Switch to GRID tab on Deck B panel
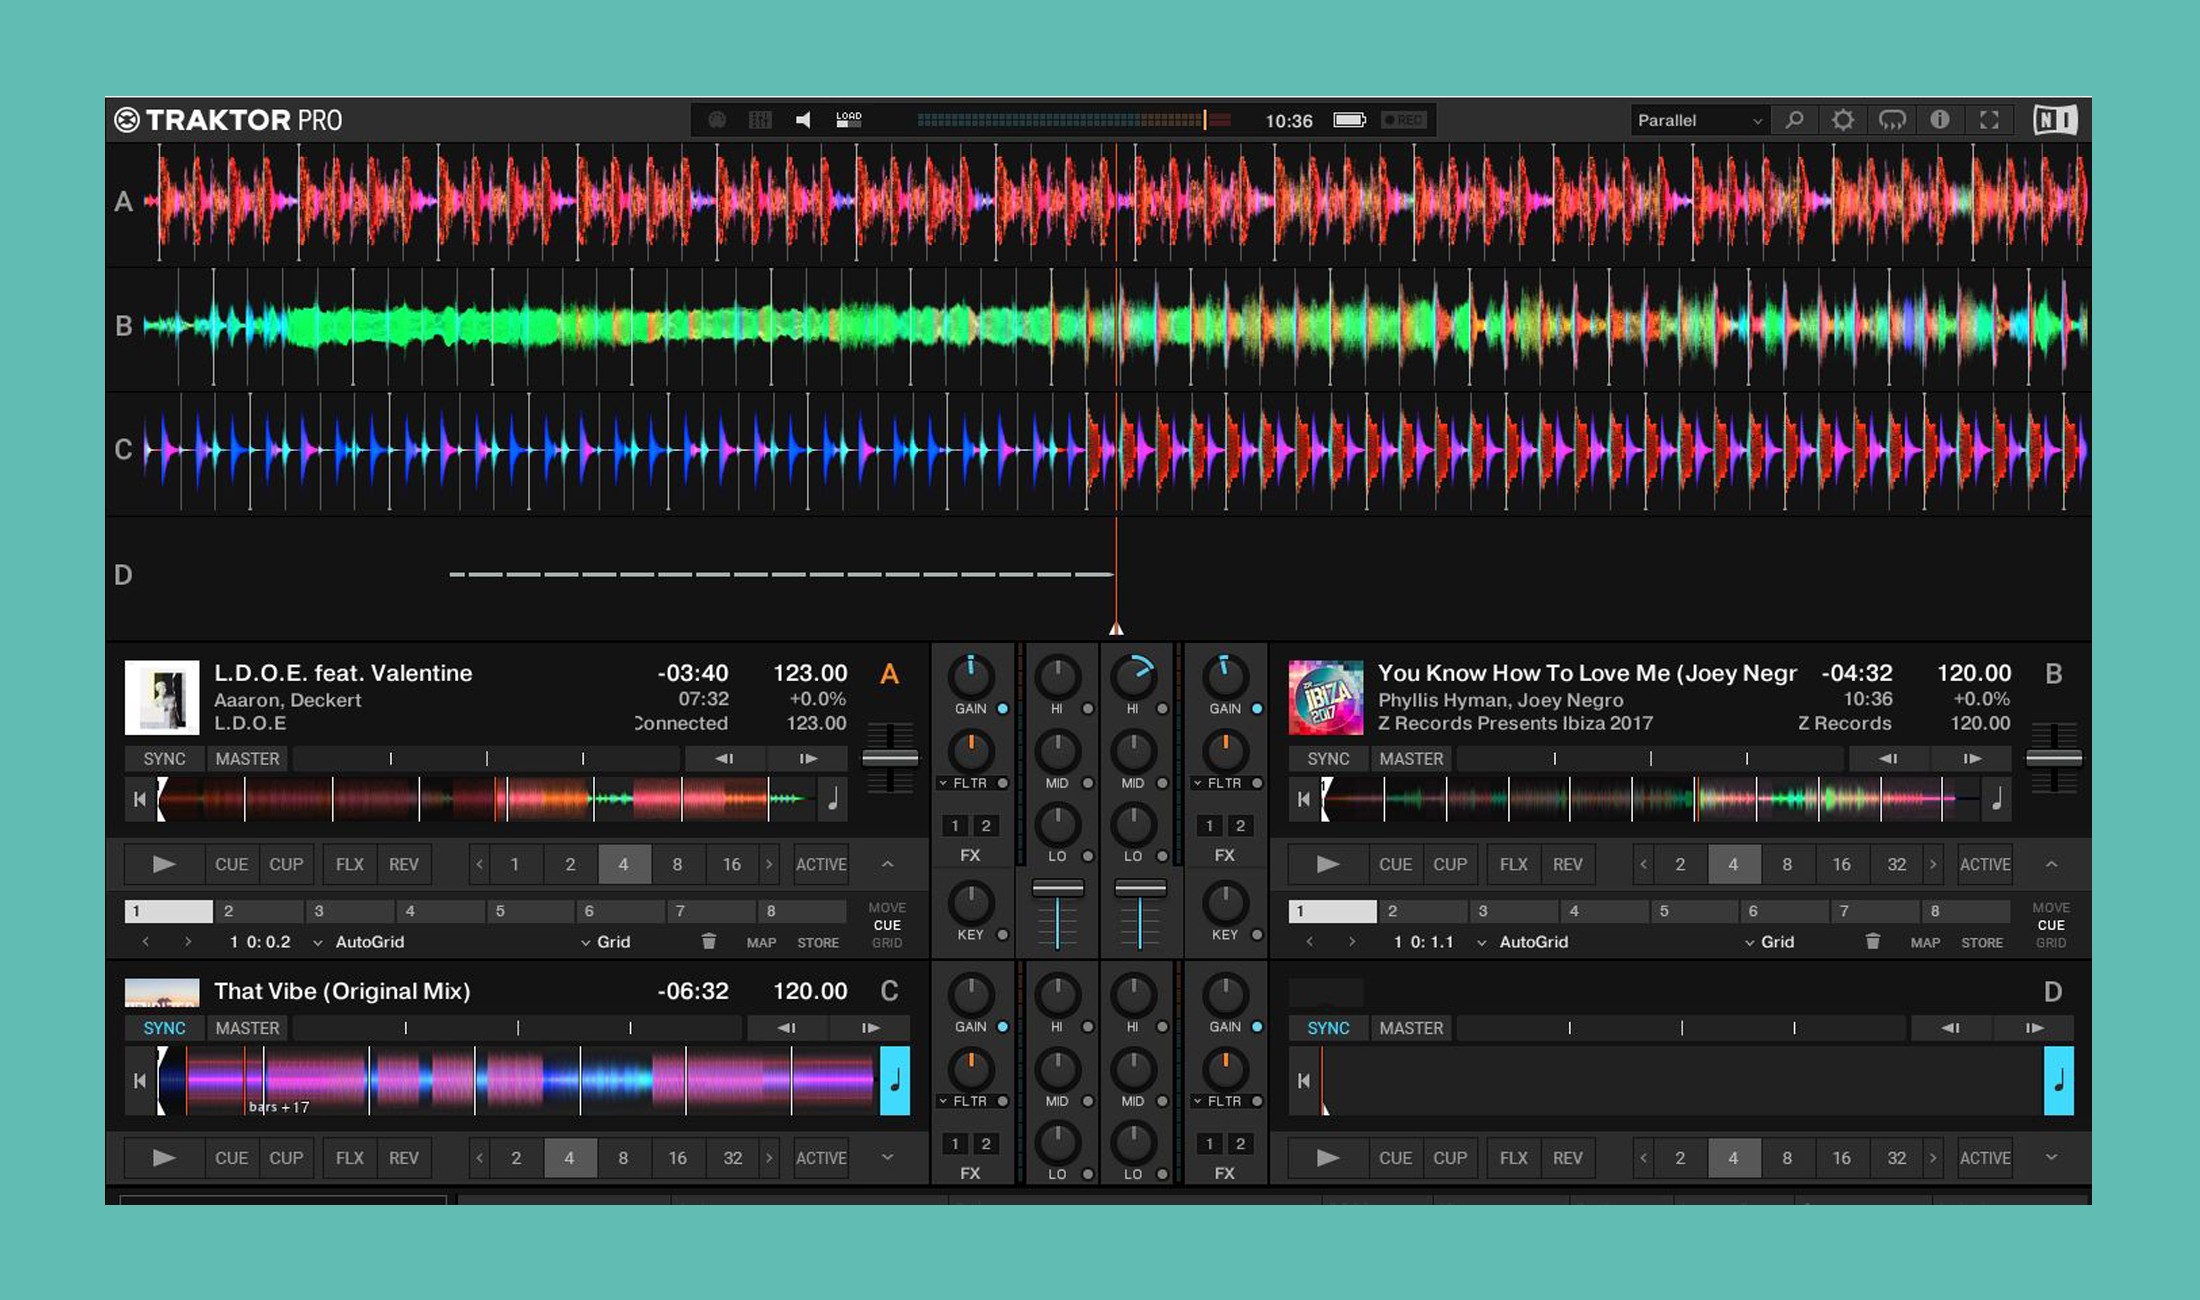 (2050, 943)
